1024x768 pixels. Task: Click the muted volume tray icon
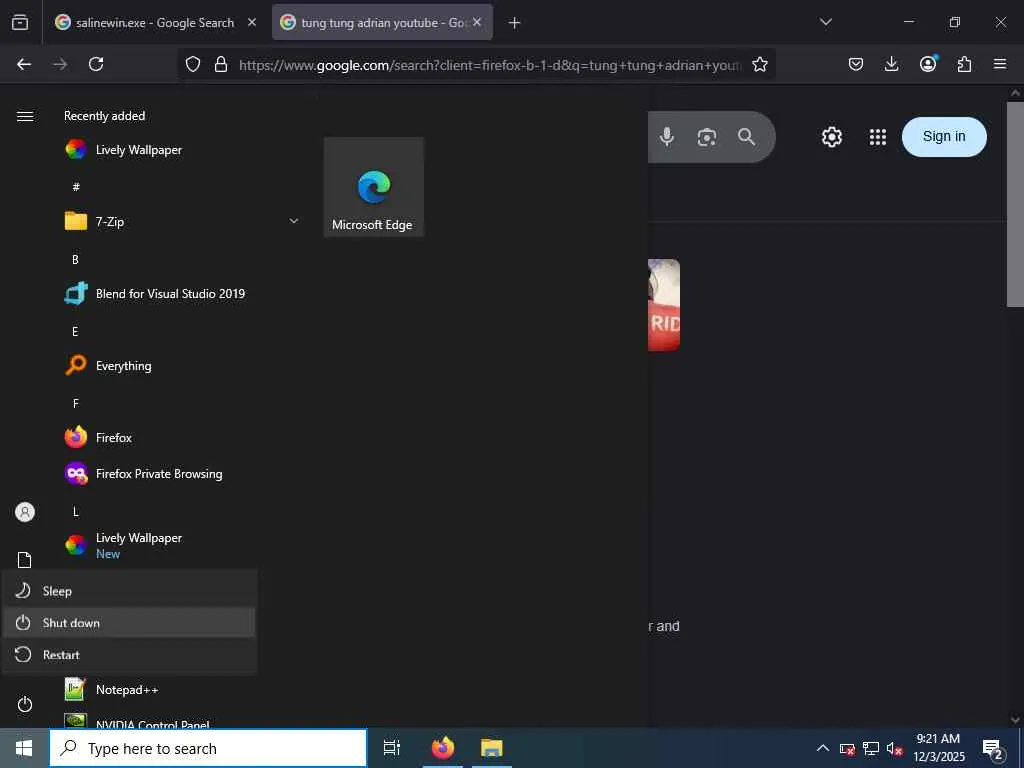895,749
